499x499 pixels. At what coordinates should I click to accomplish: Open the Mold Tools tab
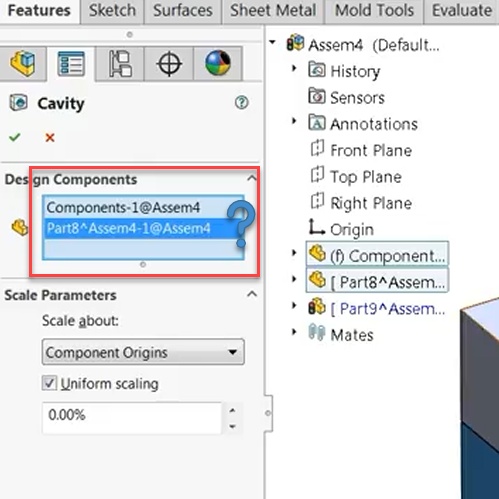click(374, 11)
